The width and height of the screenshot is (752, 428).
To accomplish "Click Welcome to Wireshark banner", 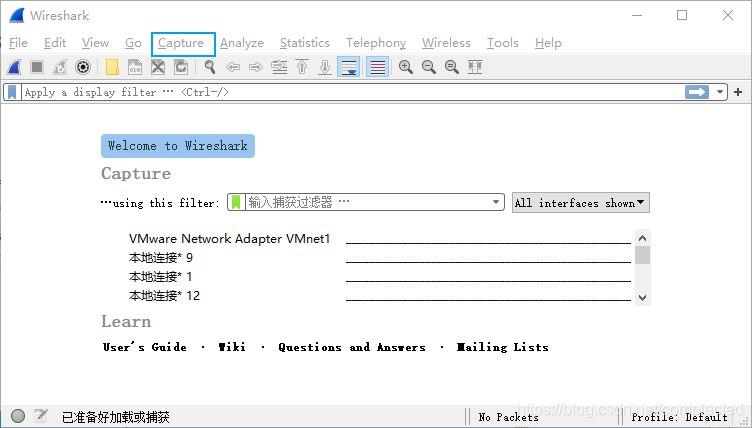I will point(178,146).
